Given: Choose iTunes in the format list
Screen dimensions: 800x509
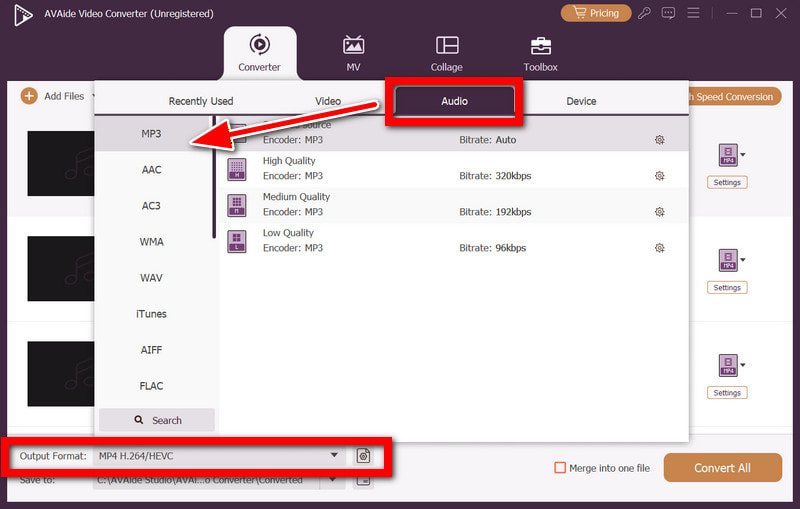Looking at the screenshot, I should (x=152, y=314).
